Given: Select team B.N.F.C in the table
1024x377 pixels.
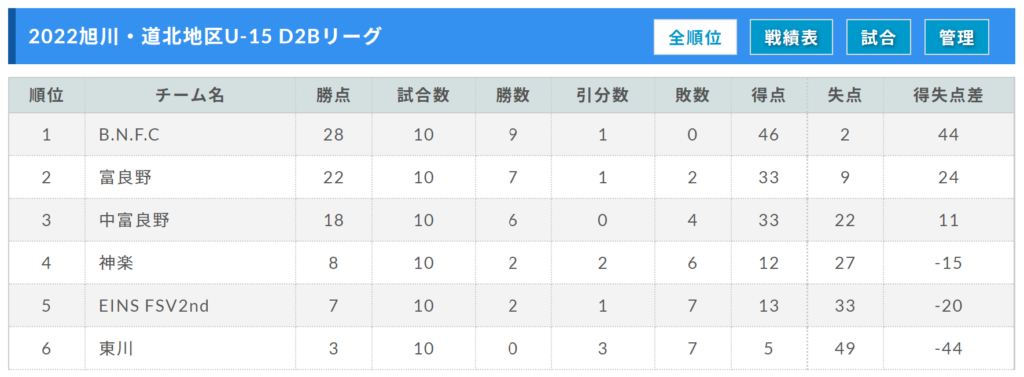Looking at the screenshot, I should tap(129, 135).
